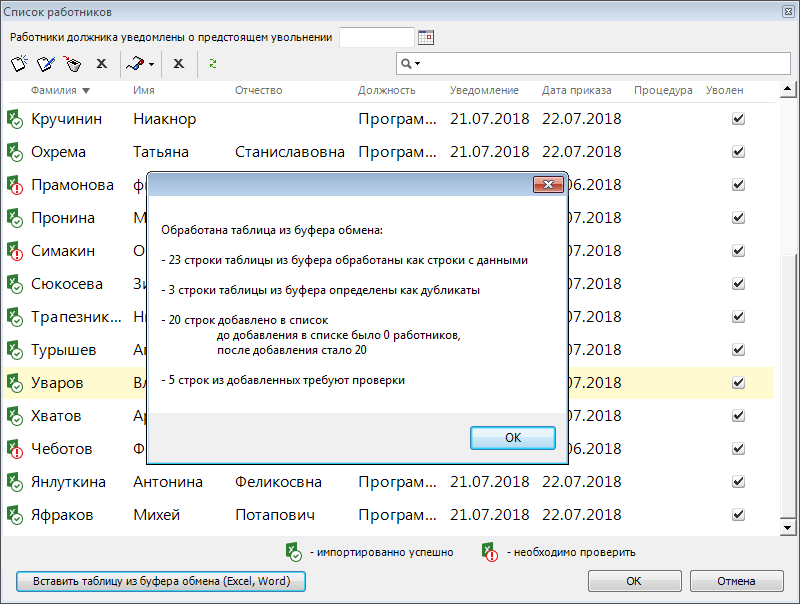Screen dimensions: 800x604
Task: Click the green refresh arrows icon
Action: pos(212,63)
